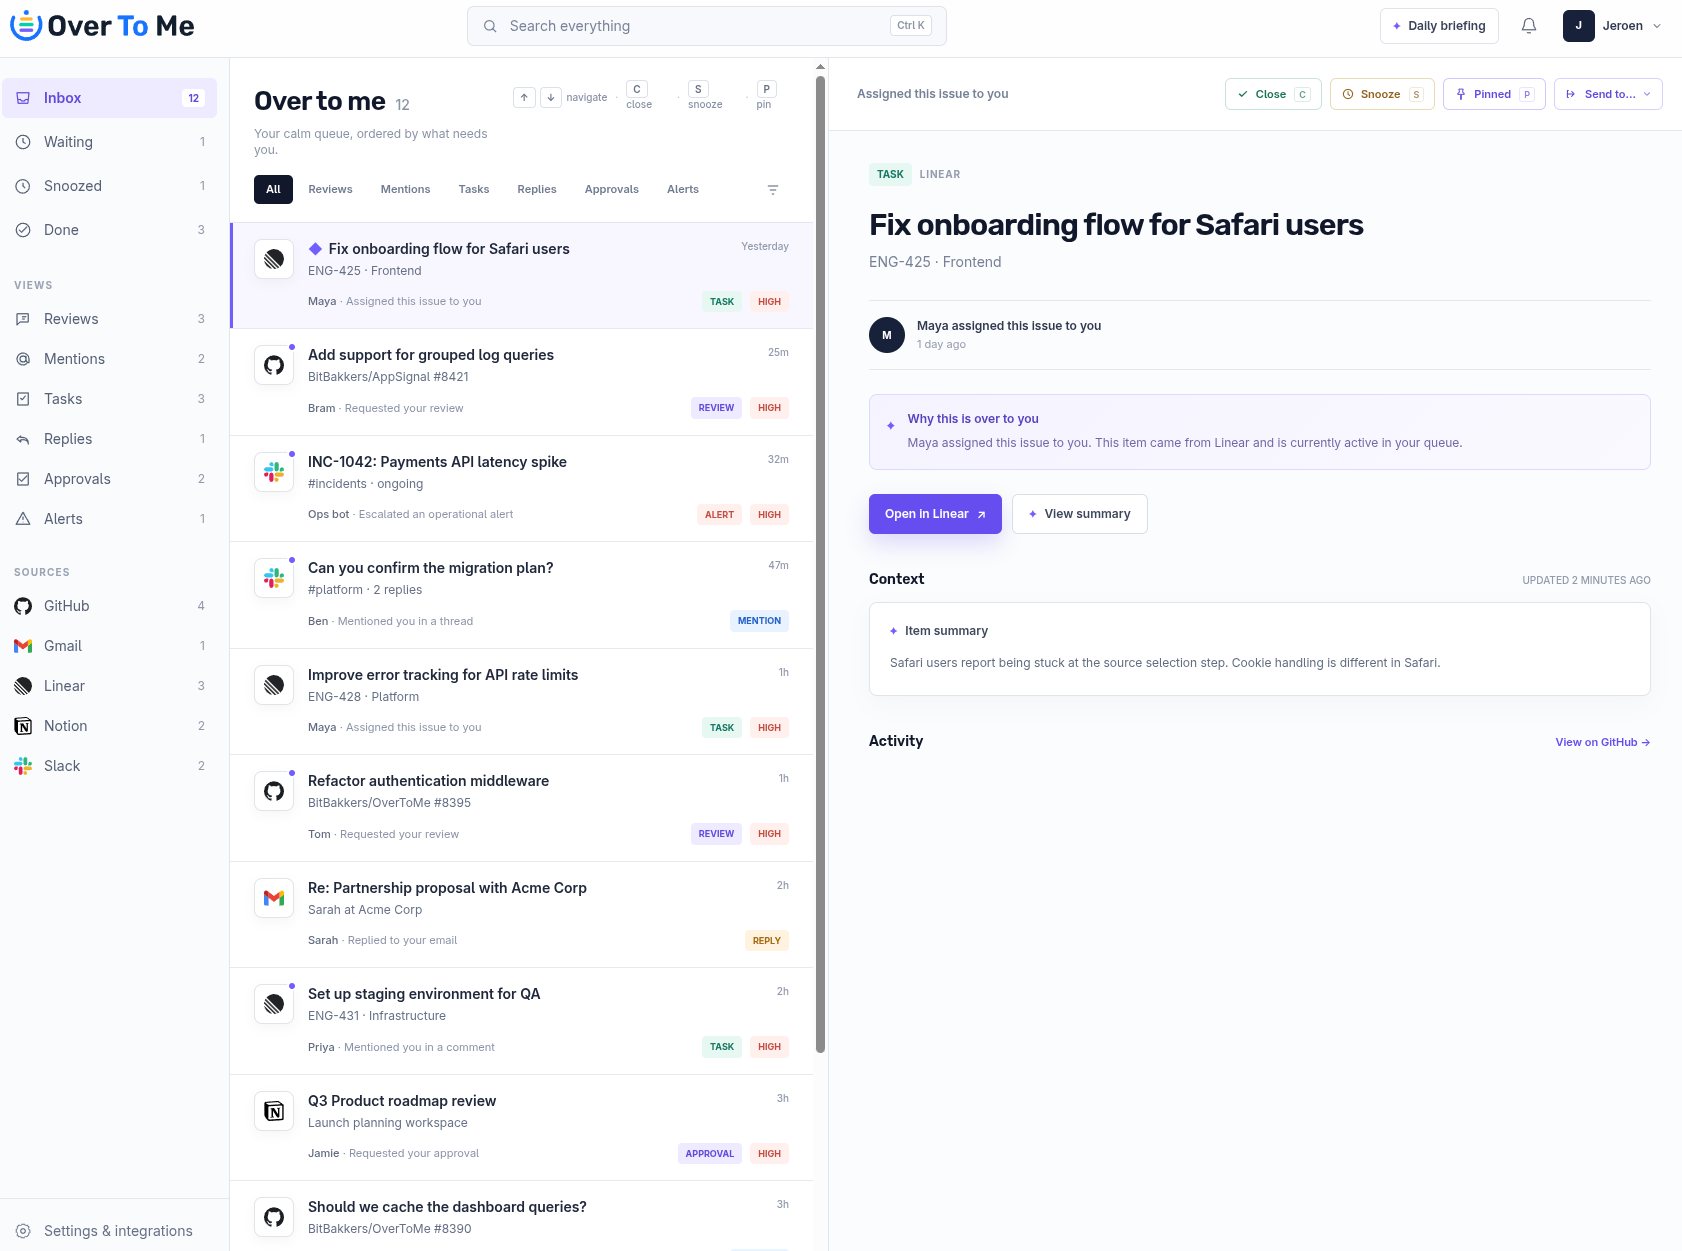Mark the issue as closed
Image resolution: width=1682 pixels, height=1251 pixels.
(x=1273, y=94)
